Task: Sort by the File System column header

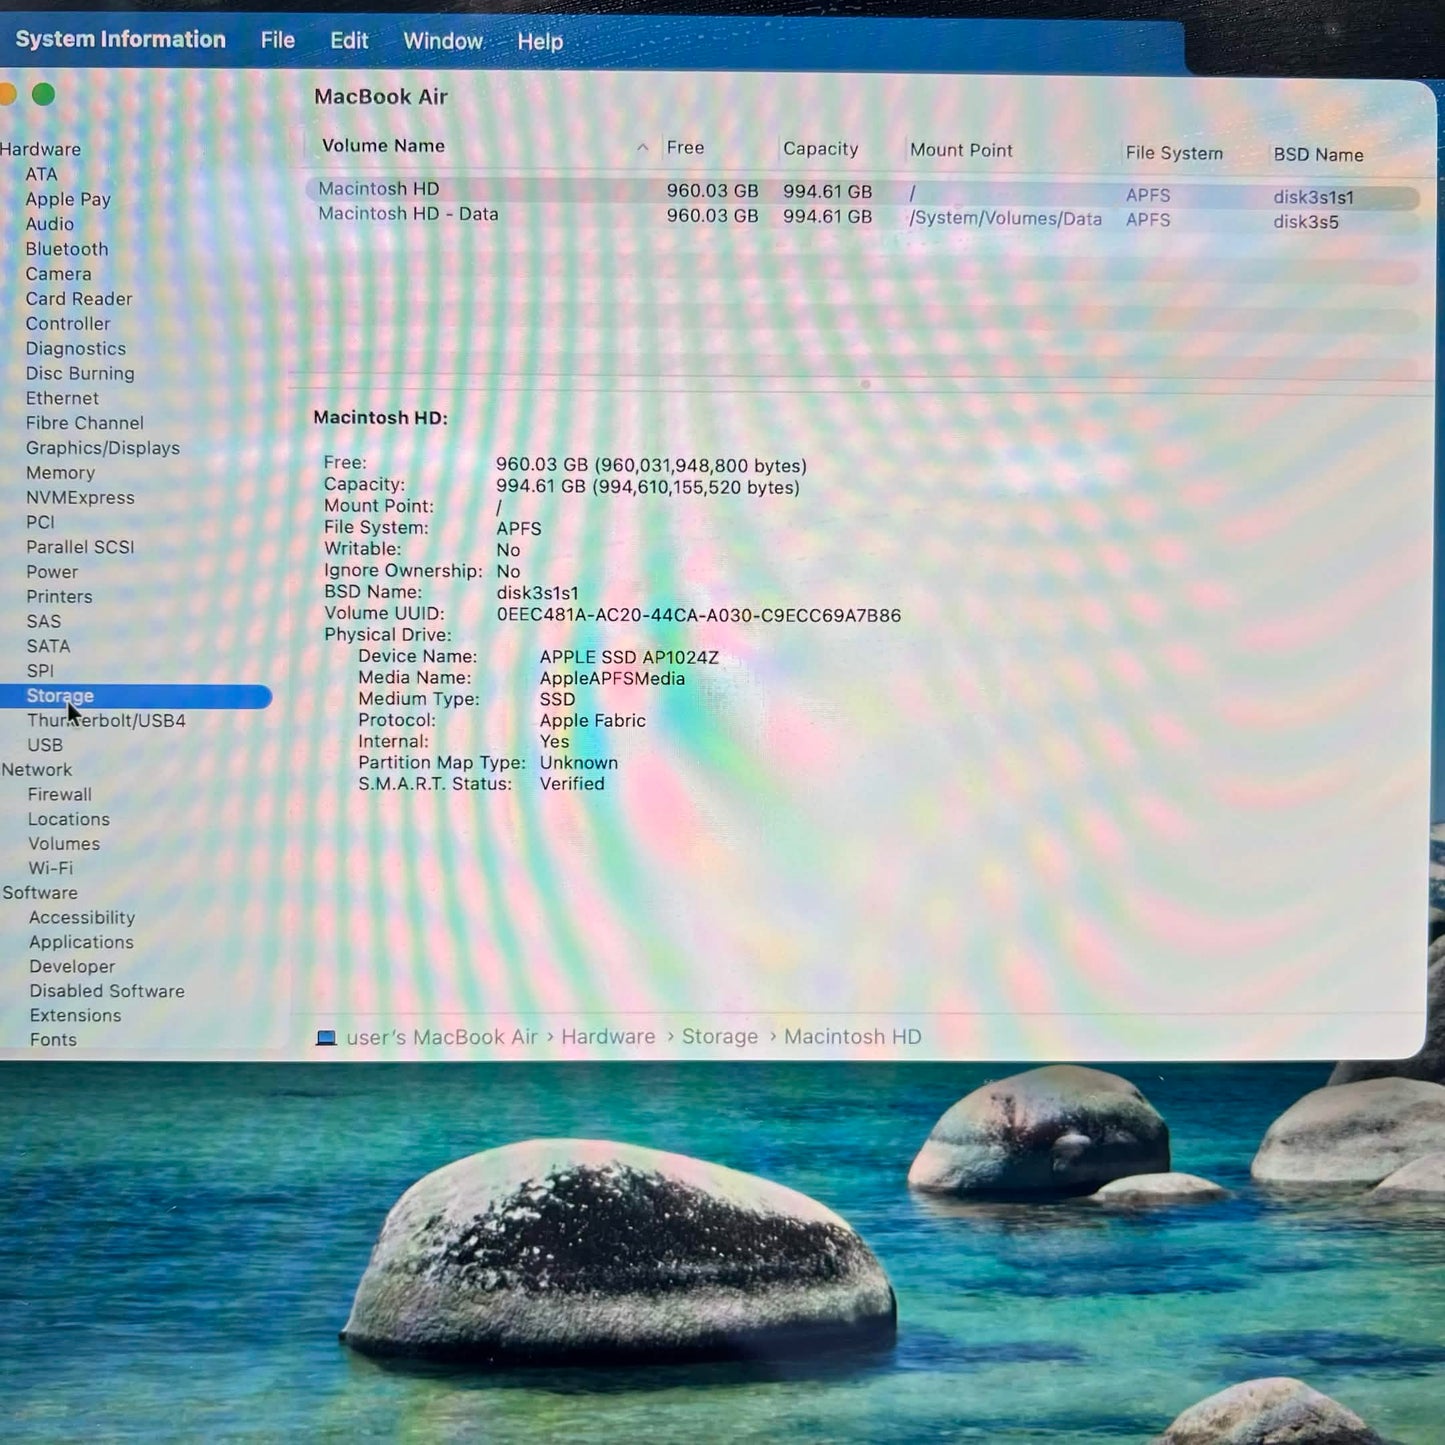Action: [x=1174, y=153]
